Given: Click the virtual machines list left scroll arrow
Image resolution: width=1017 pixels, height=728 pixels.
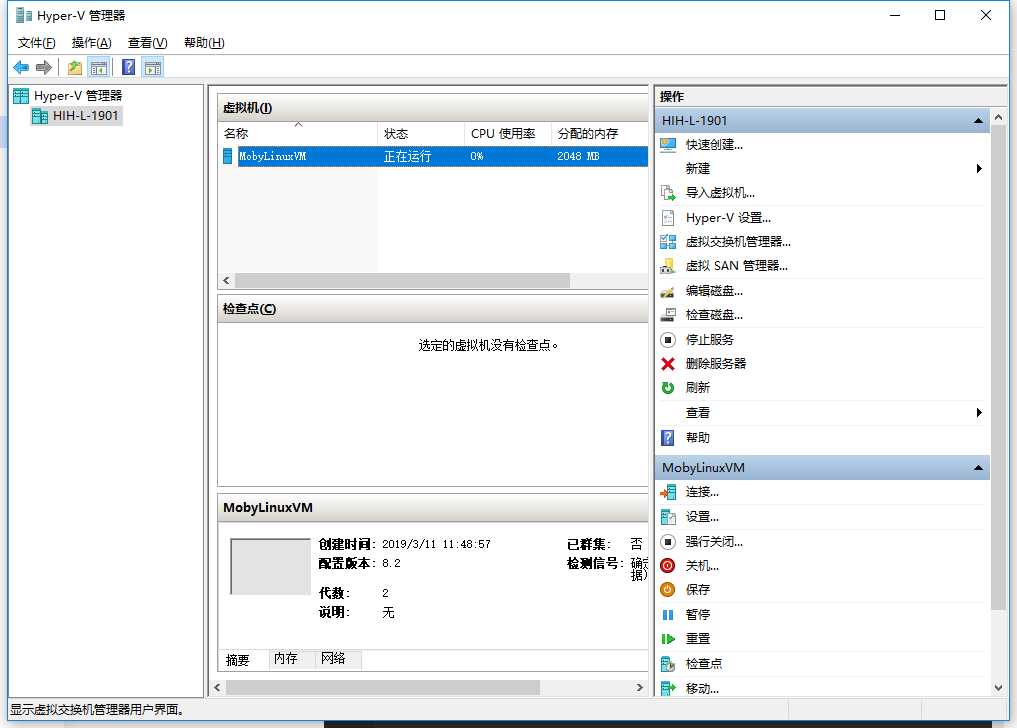Looking at the screenshot, I should [x=226, y=280].
